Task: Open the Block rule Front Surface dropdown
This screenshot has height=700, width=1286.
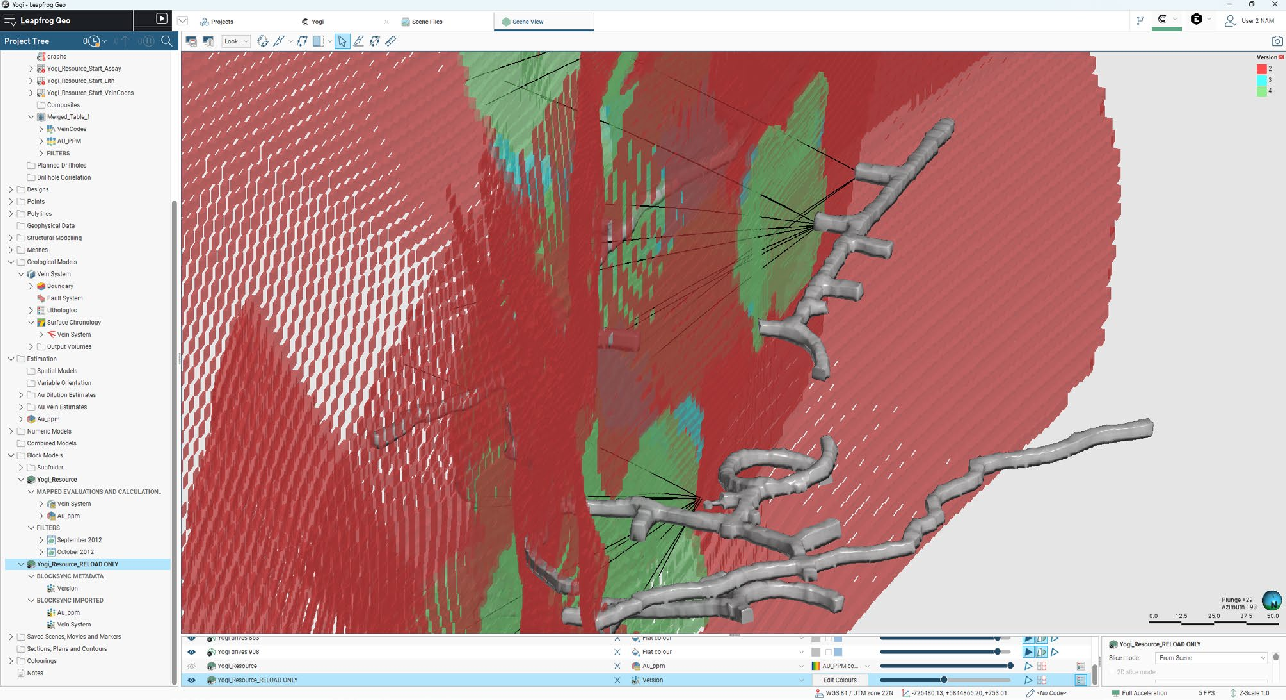Action: [x=1211, y=658]
